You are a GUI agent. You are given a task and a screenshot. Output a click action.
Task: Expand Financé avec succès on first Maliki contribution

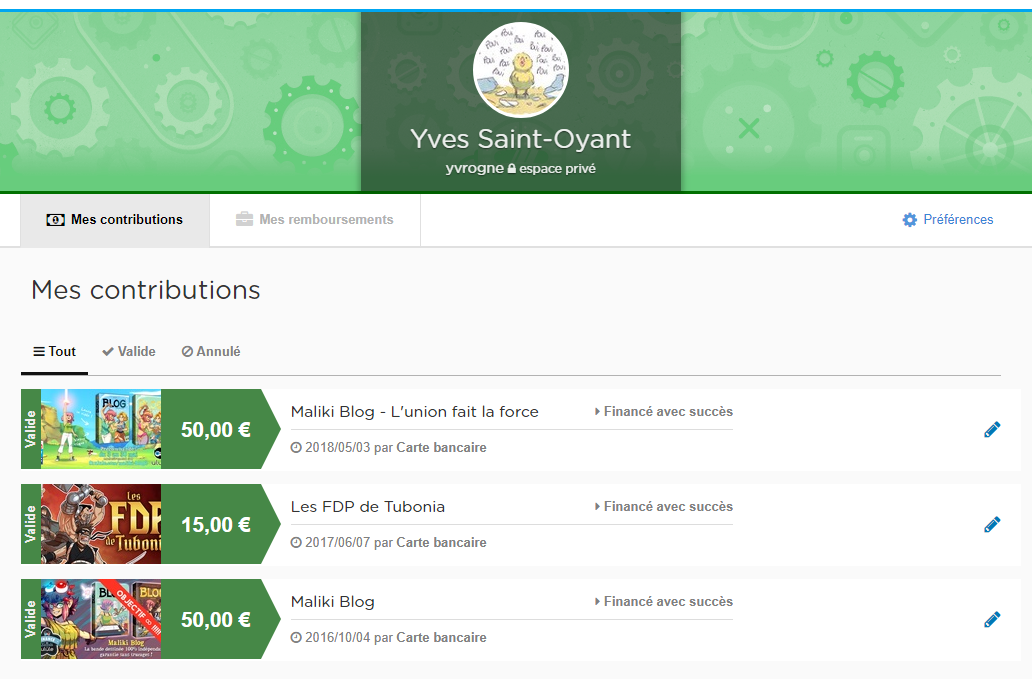[x=664, y=412]
